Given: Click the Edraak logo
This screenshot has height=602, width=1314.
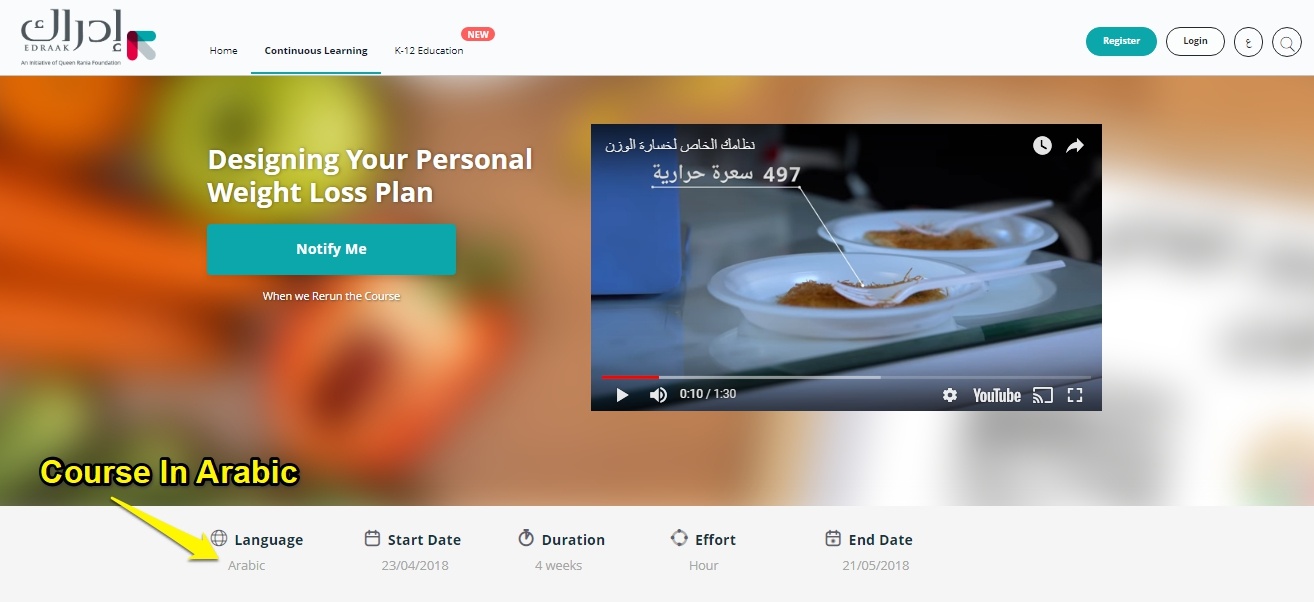Looking at the screenshot, I should click(x=88, y=39).
